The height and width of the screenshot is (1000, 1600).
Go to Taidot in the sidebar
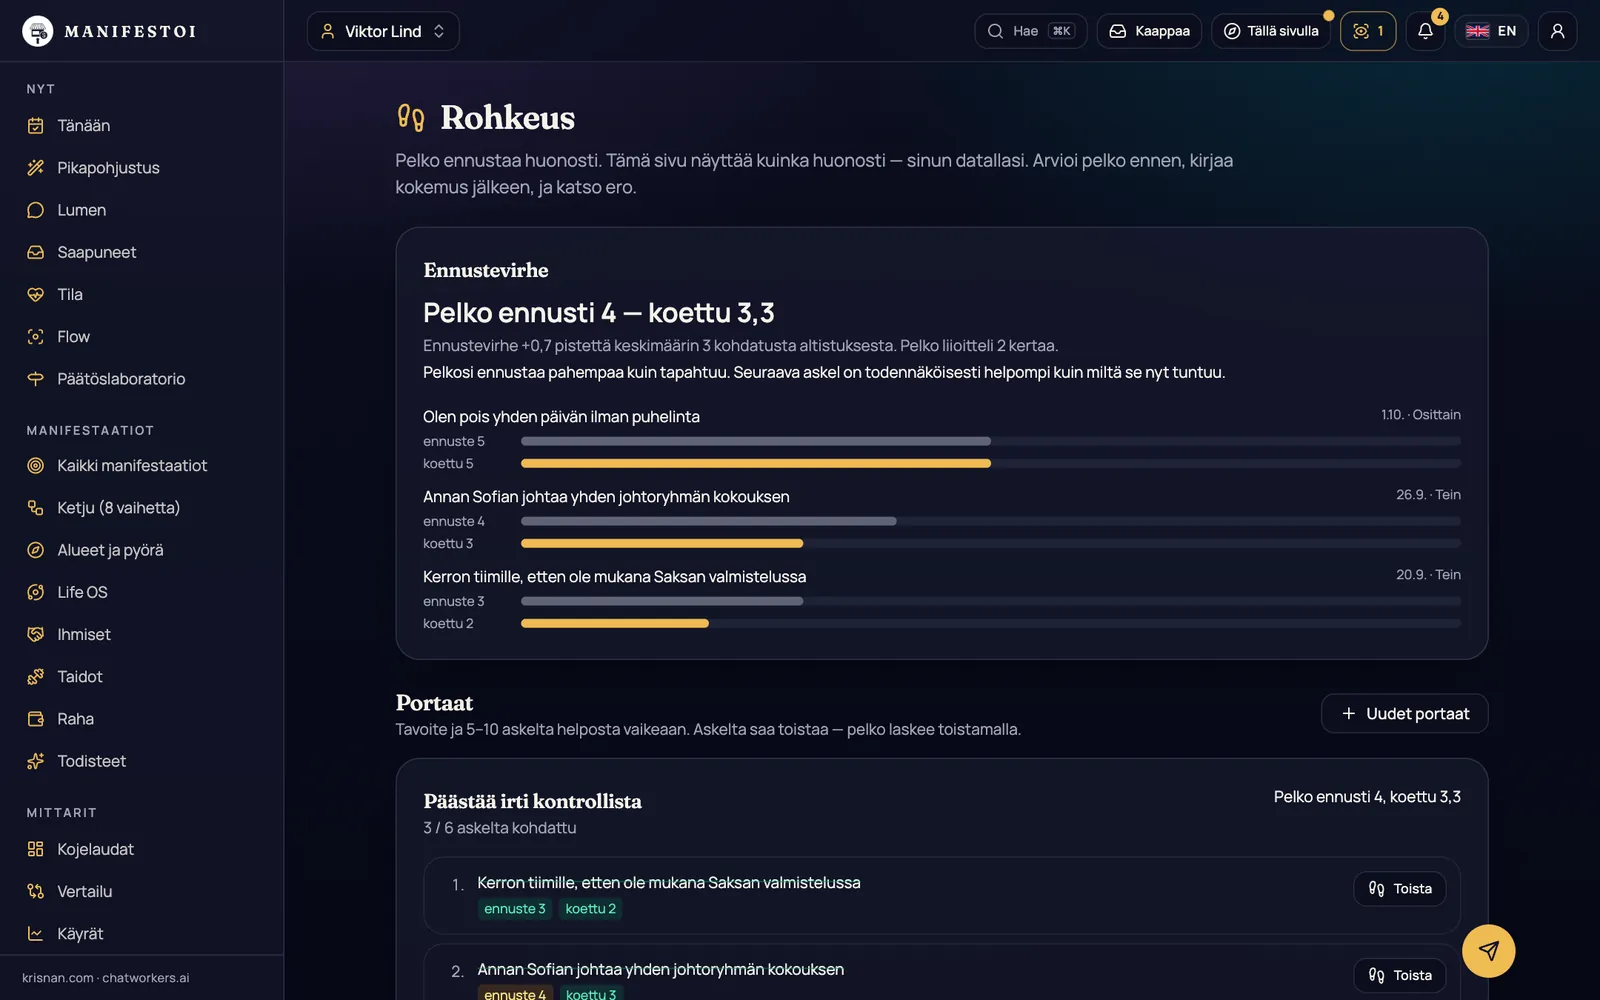pyautogui.click(x=80, y=677)
